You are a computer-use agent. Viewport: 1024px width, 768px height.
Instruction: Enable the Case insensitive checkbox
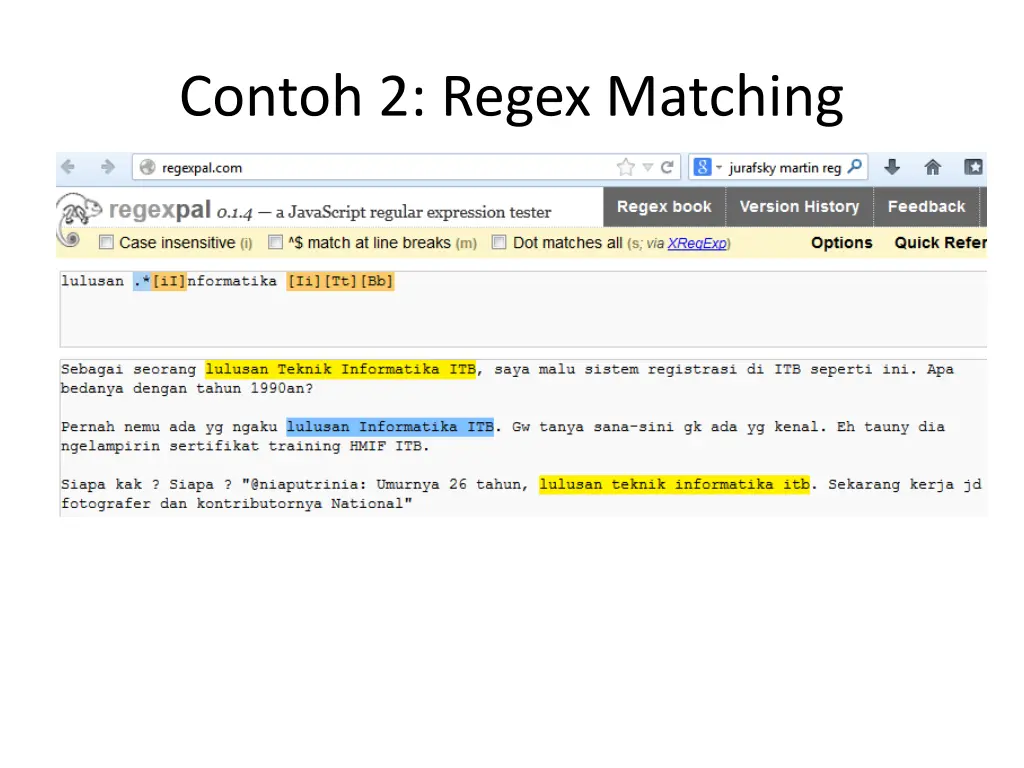tap(106, 242)
